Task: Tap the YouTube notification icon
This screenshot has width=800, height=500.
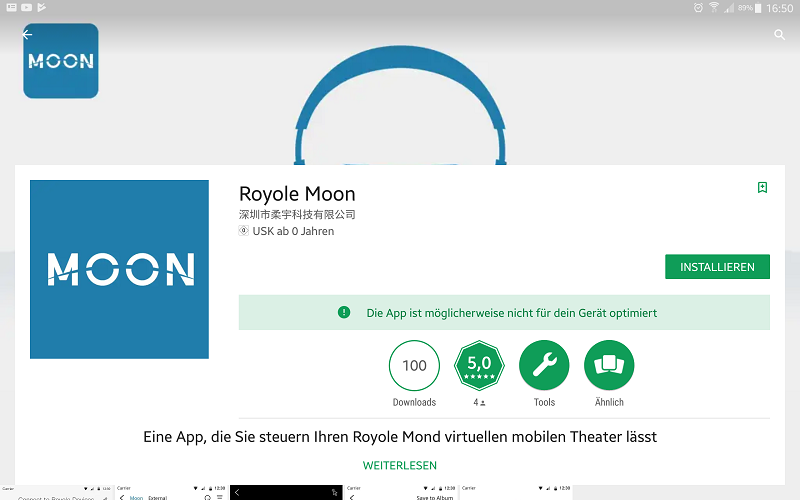Action: pos(27,7)
